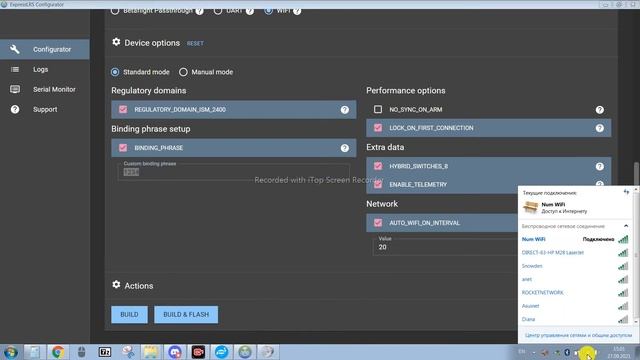
Task: Show help for HYBRID_SWITCHES_8 option
Action: 600,167
